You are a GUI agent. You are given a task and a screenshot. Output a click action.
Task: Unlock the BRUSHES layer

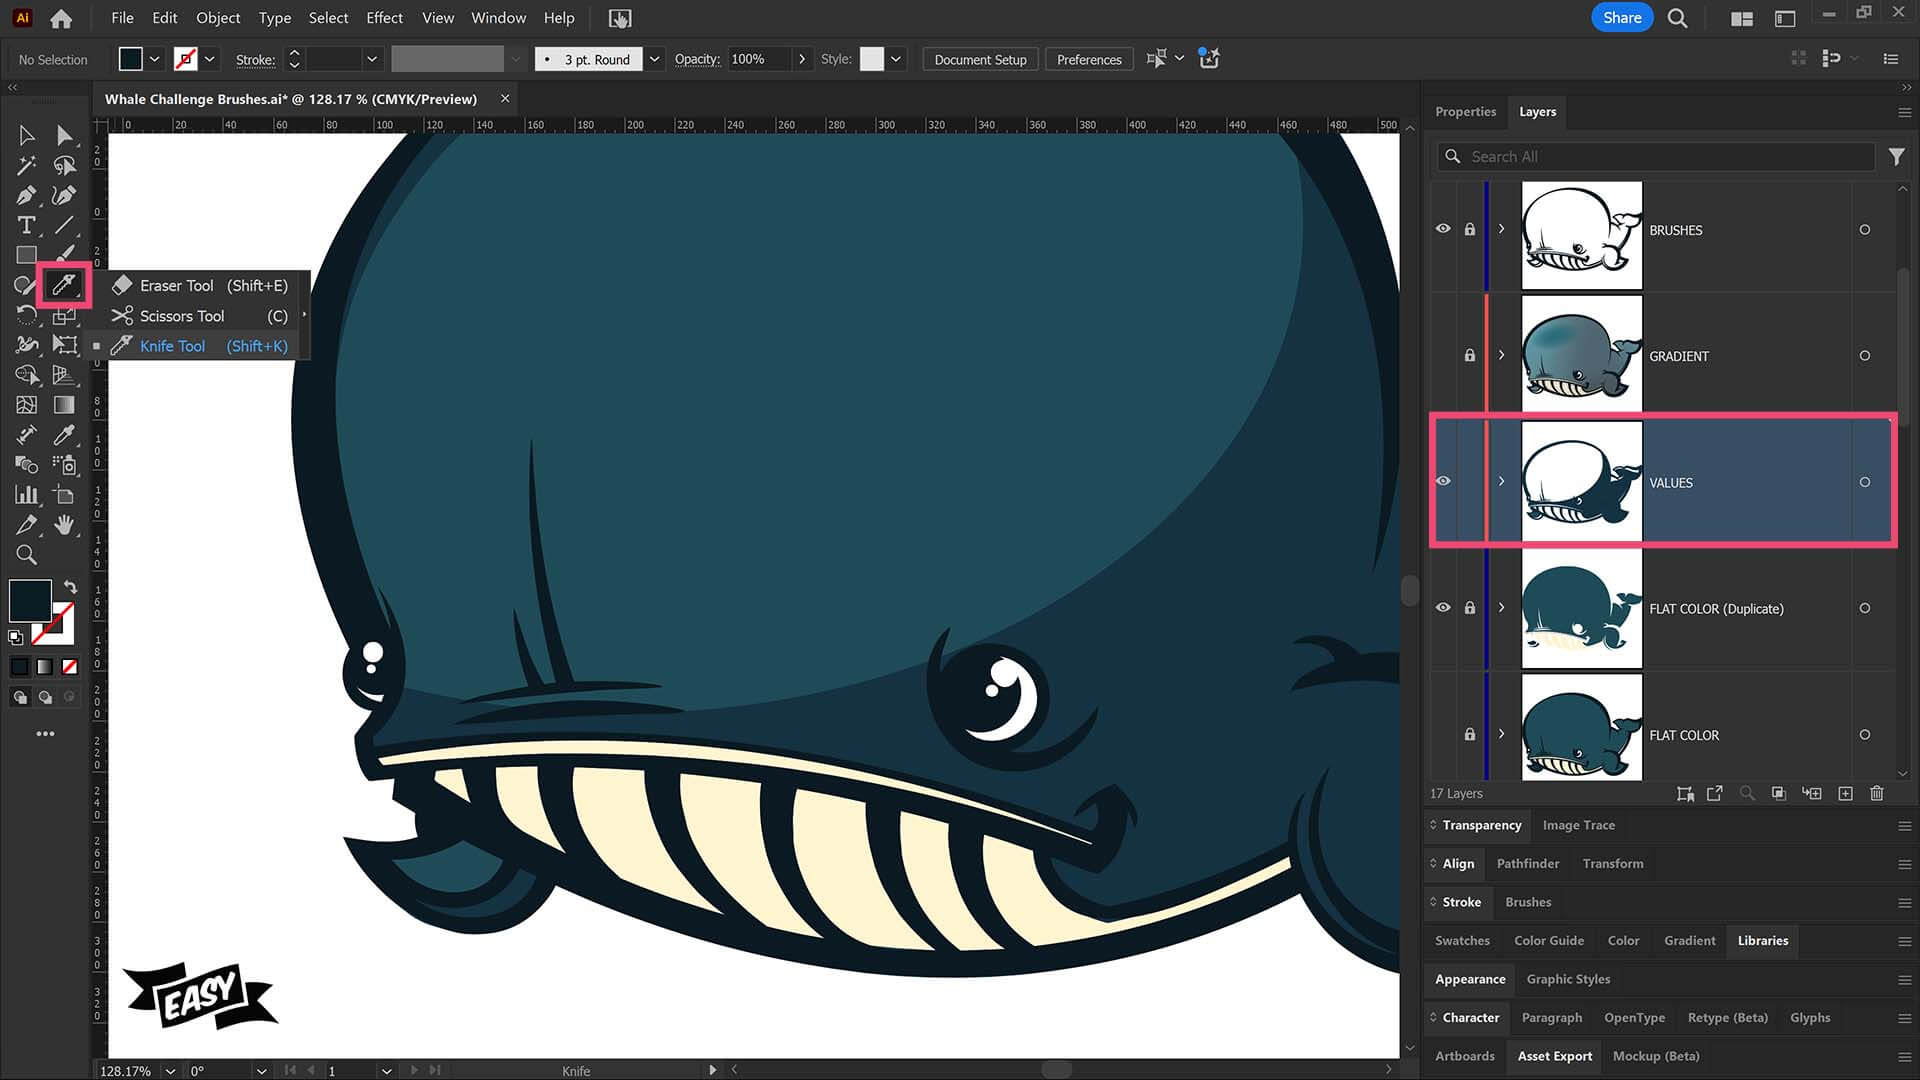click(x=1469, y=229)
